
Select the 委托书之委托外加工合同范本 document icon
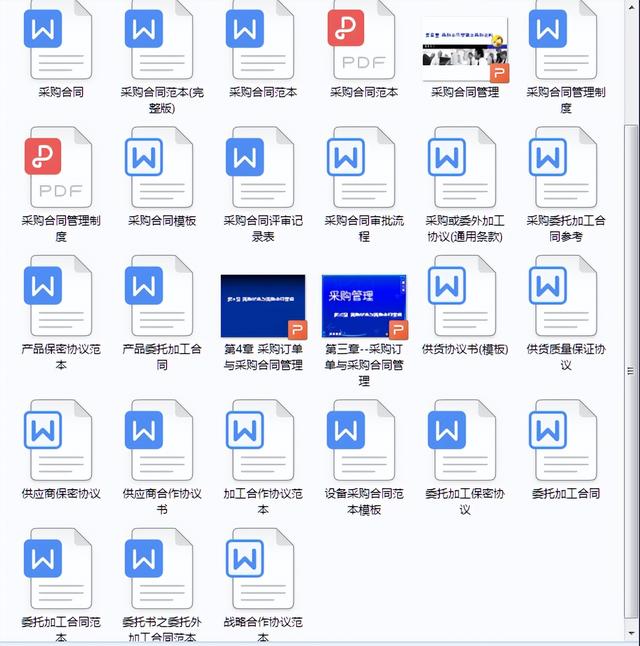point(159,569)
